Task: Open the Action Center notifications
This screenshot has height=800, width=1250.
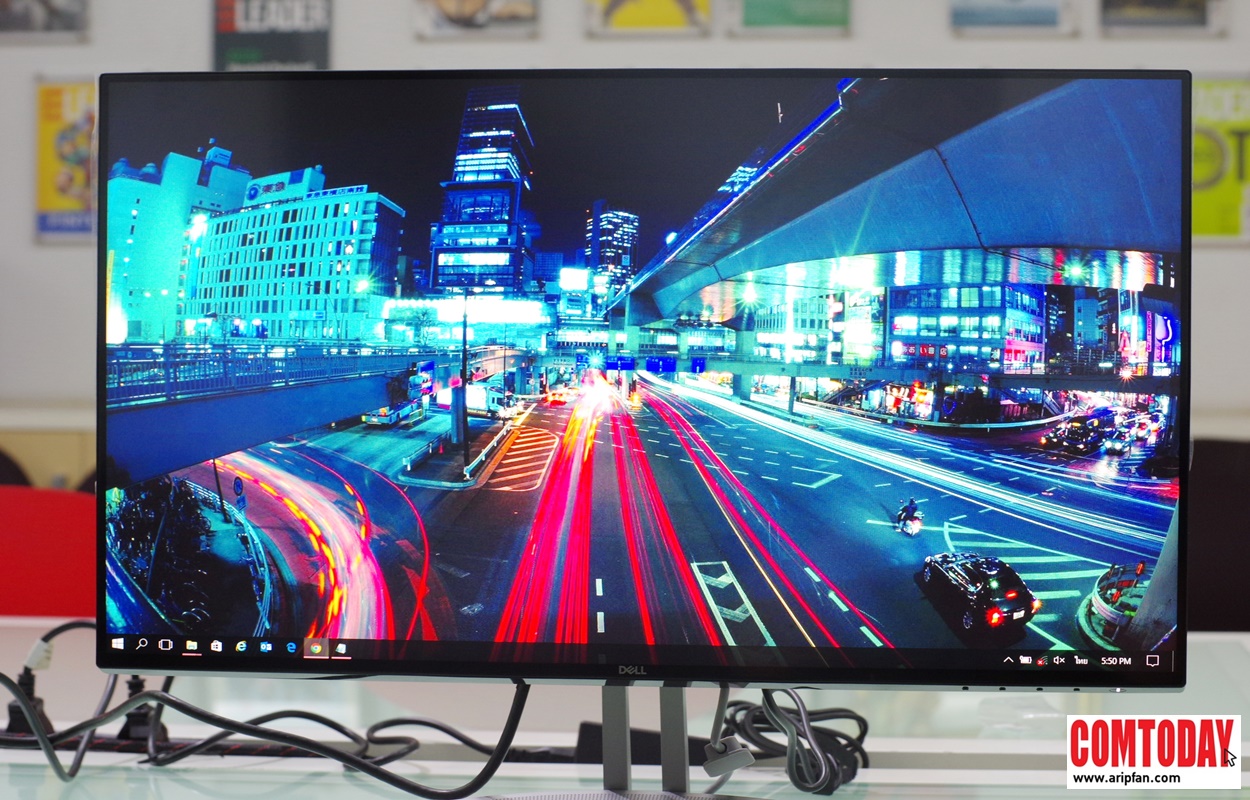Action: (1152, 661)
